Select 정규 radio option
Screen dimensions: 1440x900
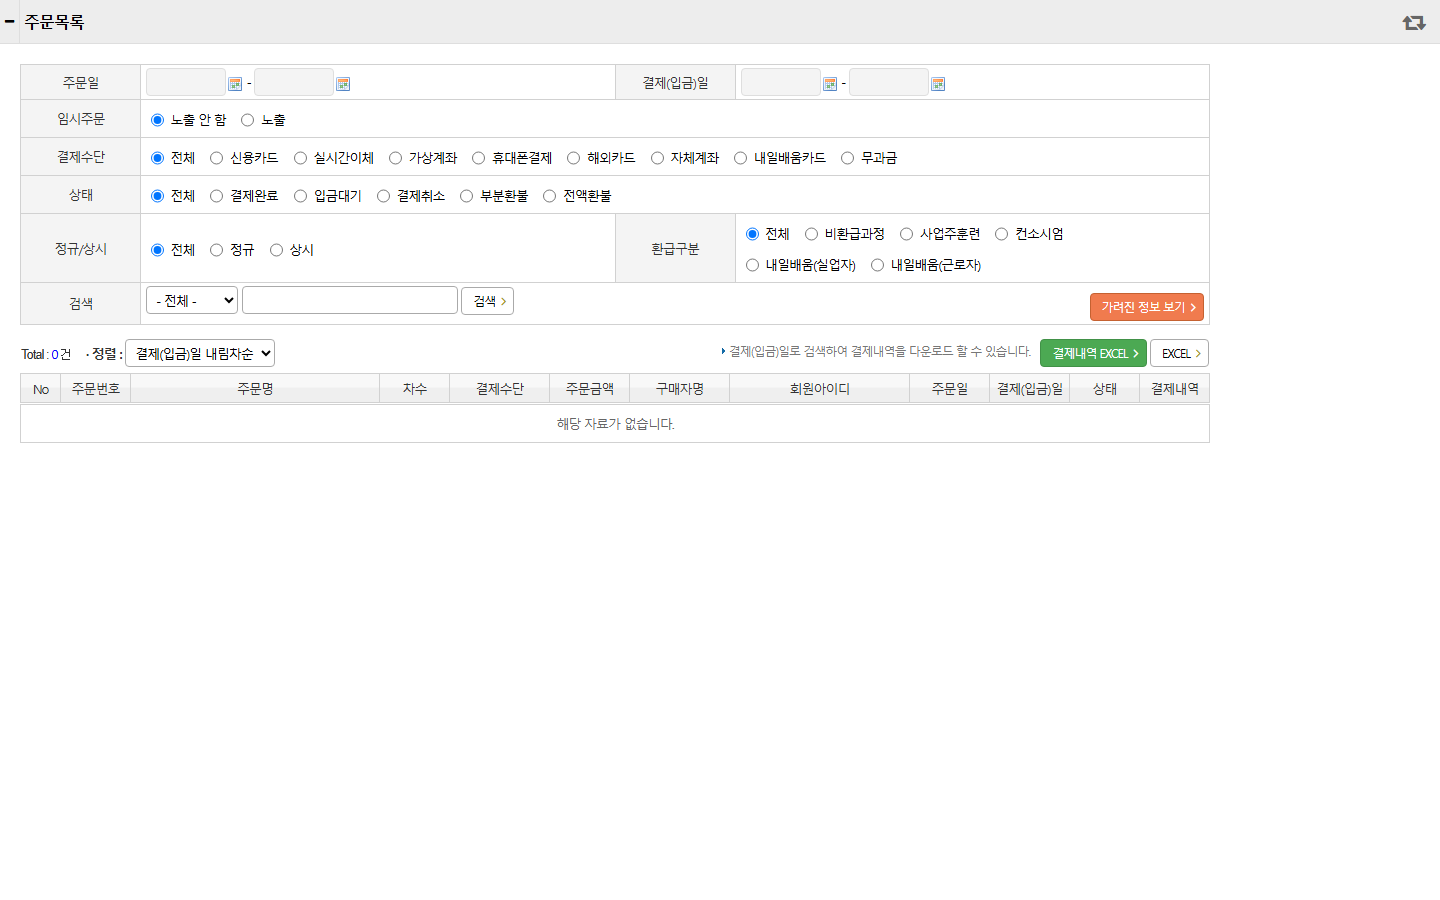(216, 250)
